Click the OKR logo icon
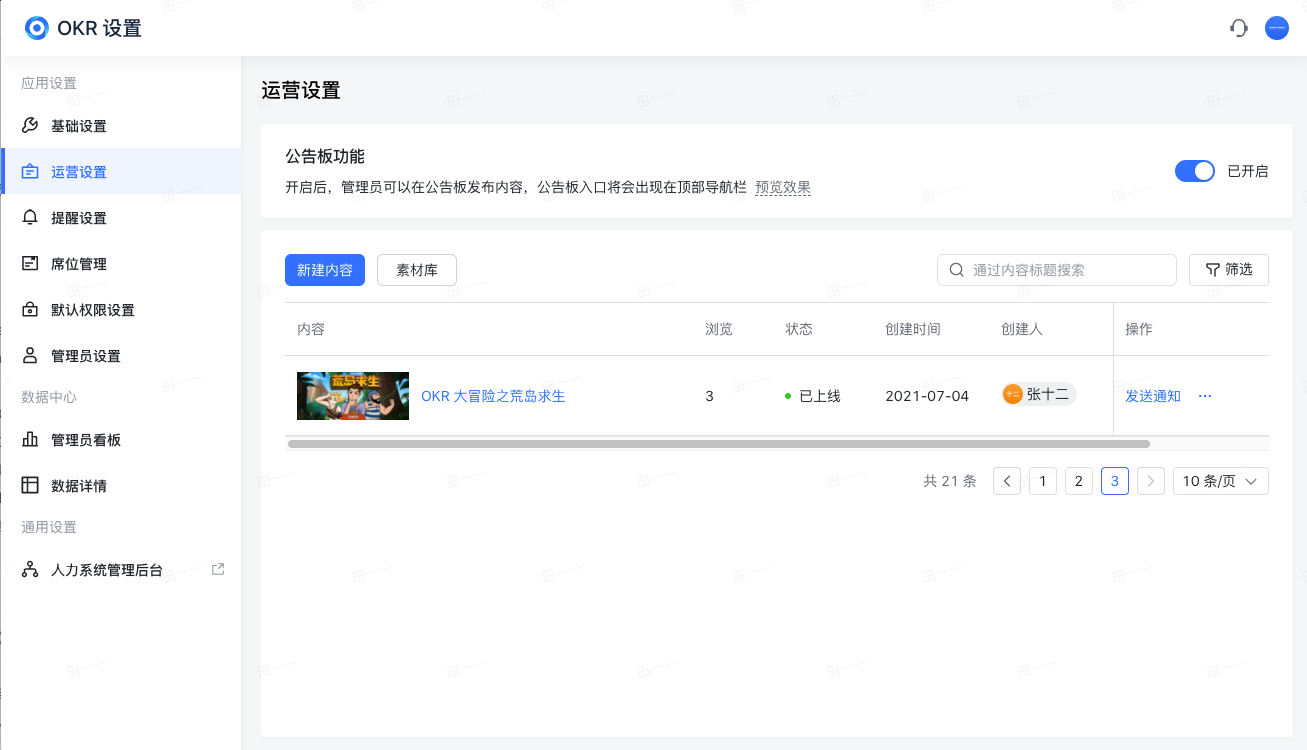Screen dimensions: 1307x750 [37, 28]
